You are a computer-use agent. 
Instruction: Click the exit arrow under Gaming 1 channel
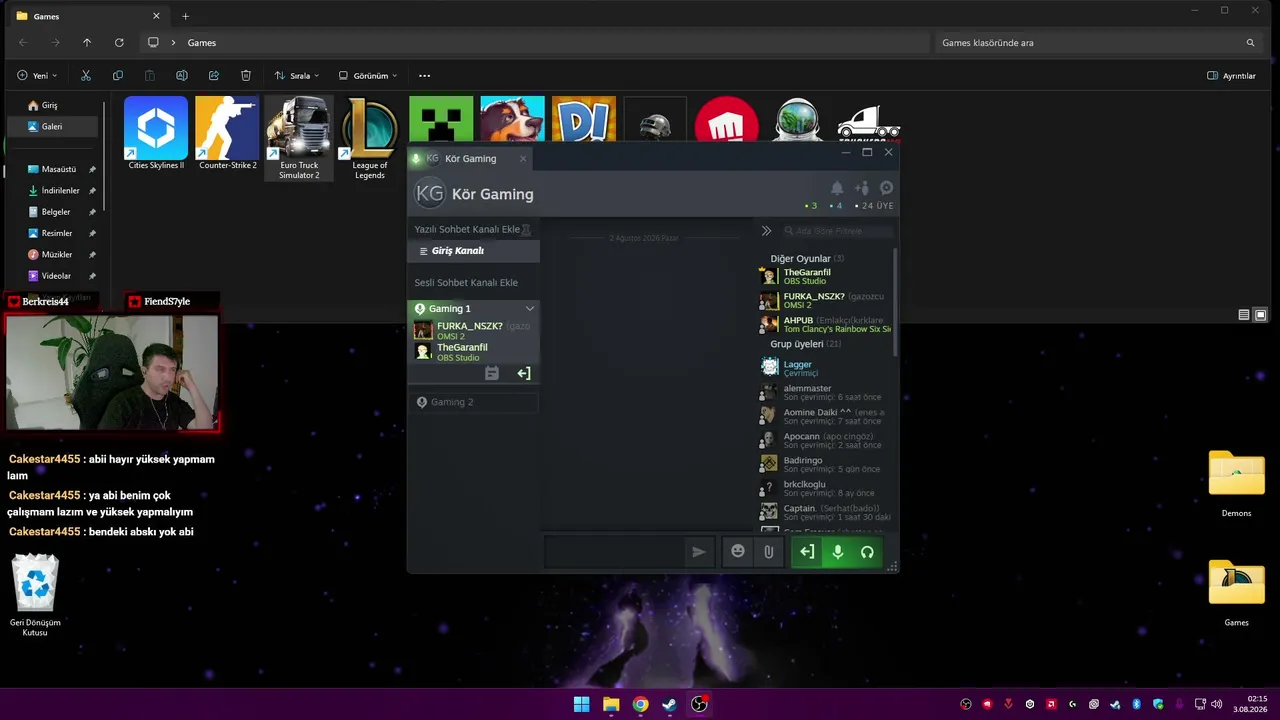[523, 373]
